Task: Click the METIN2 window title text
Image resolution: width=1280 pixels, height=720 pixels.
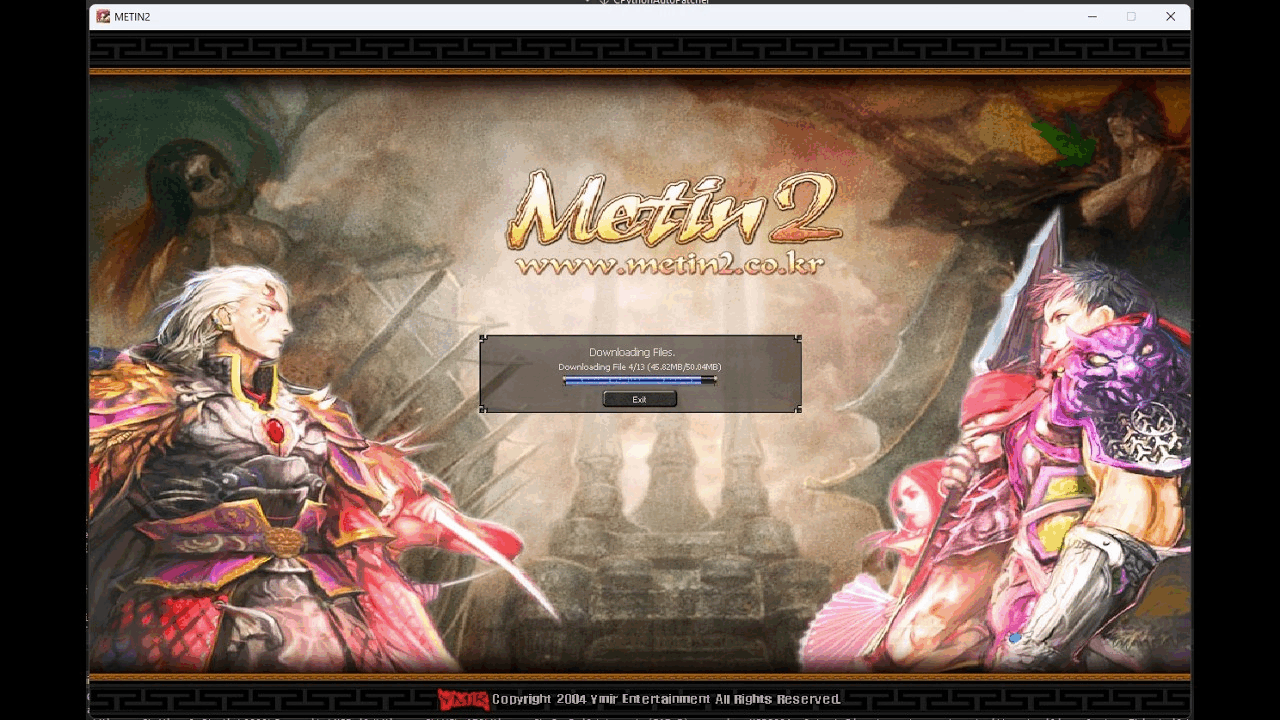Action: [x=132, y=17]
